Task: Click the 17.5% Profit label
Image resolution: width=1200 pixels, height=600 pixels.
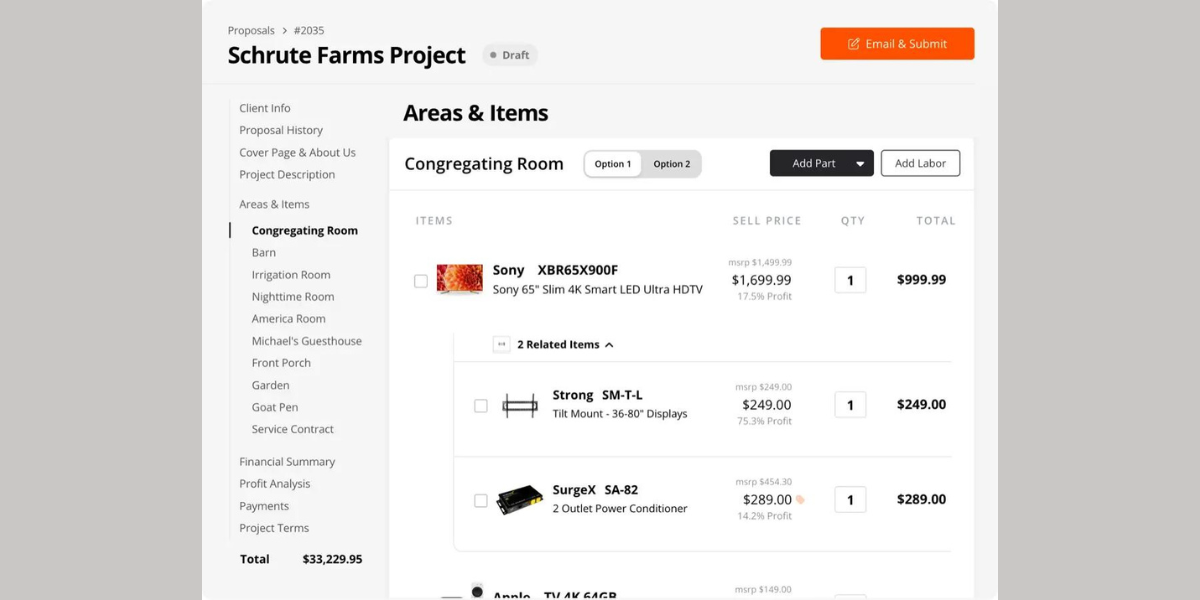Action: tap(764, 297)
